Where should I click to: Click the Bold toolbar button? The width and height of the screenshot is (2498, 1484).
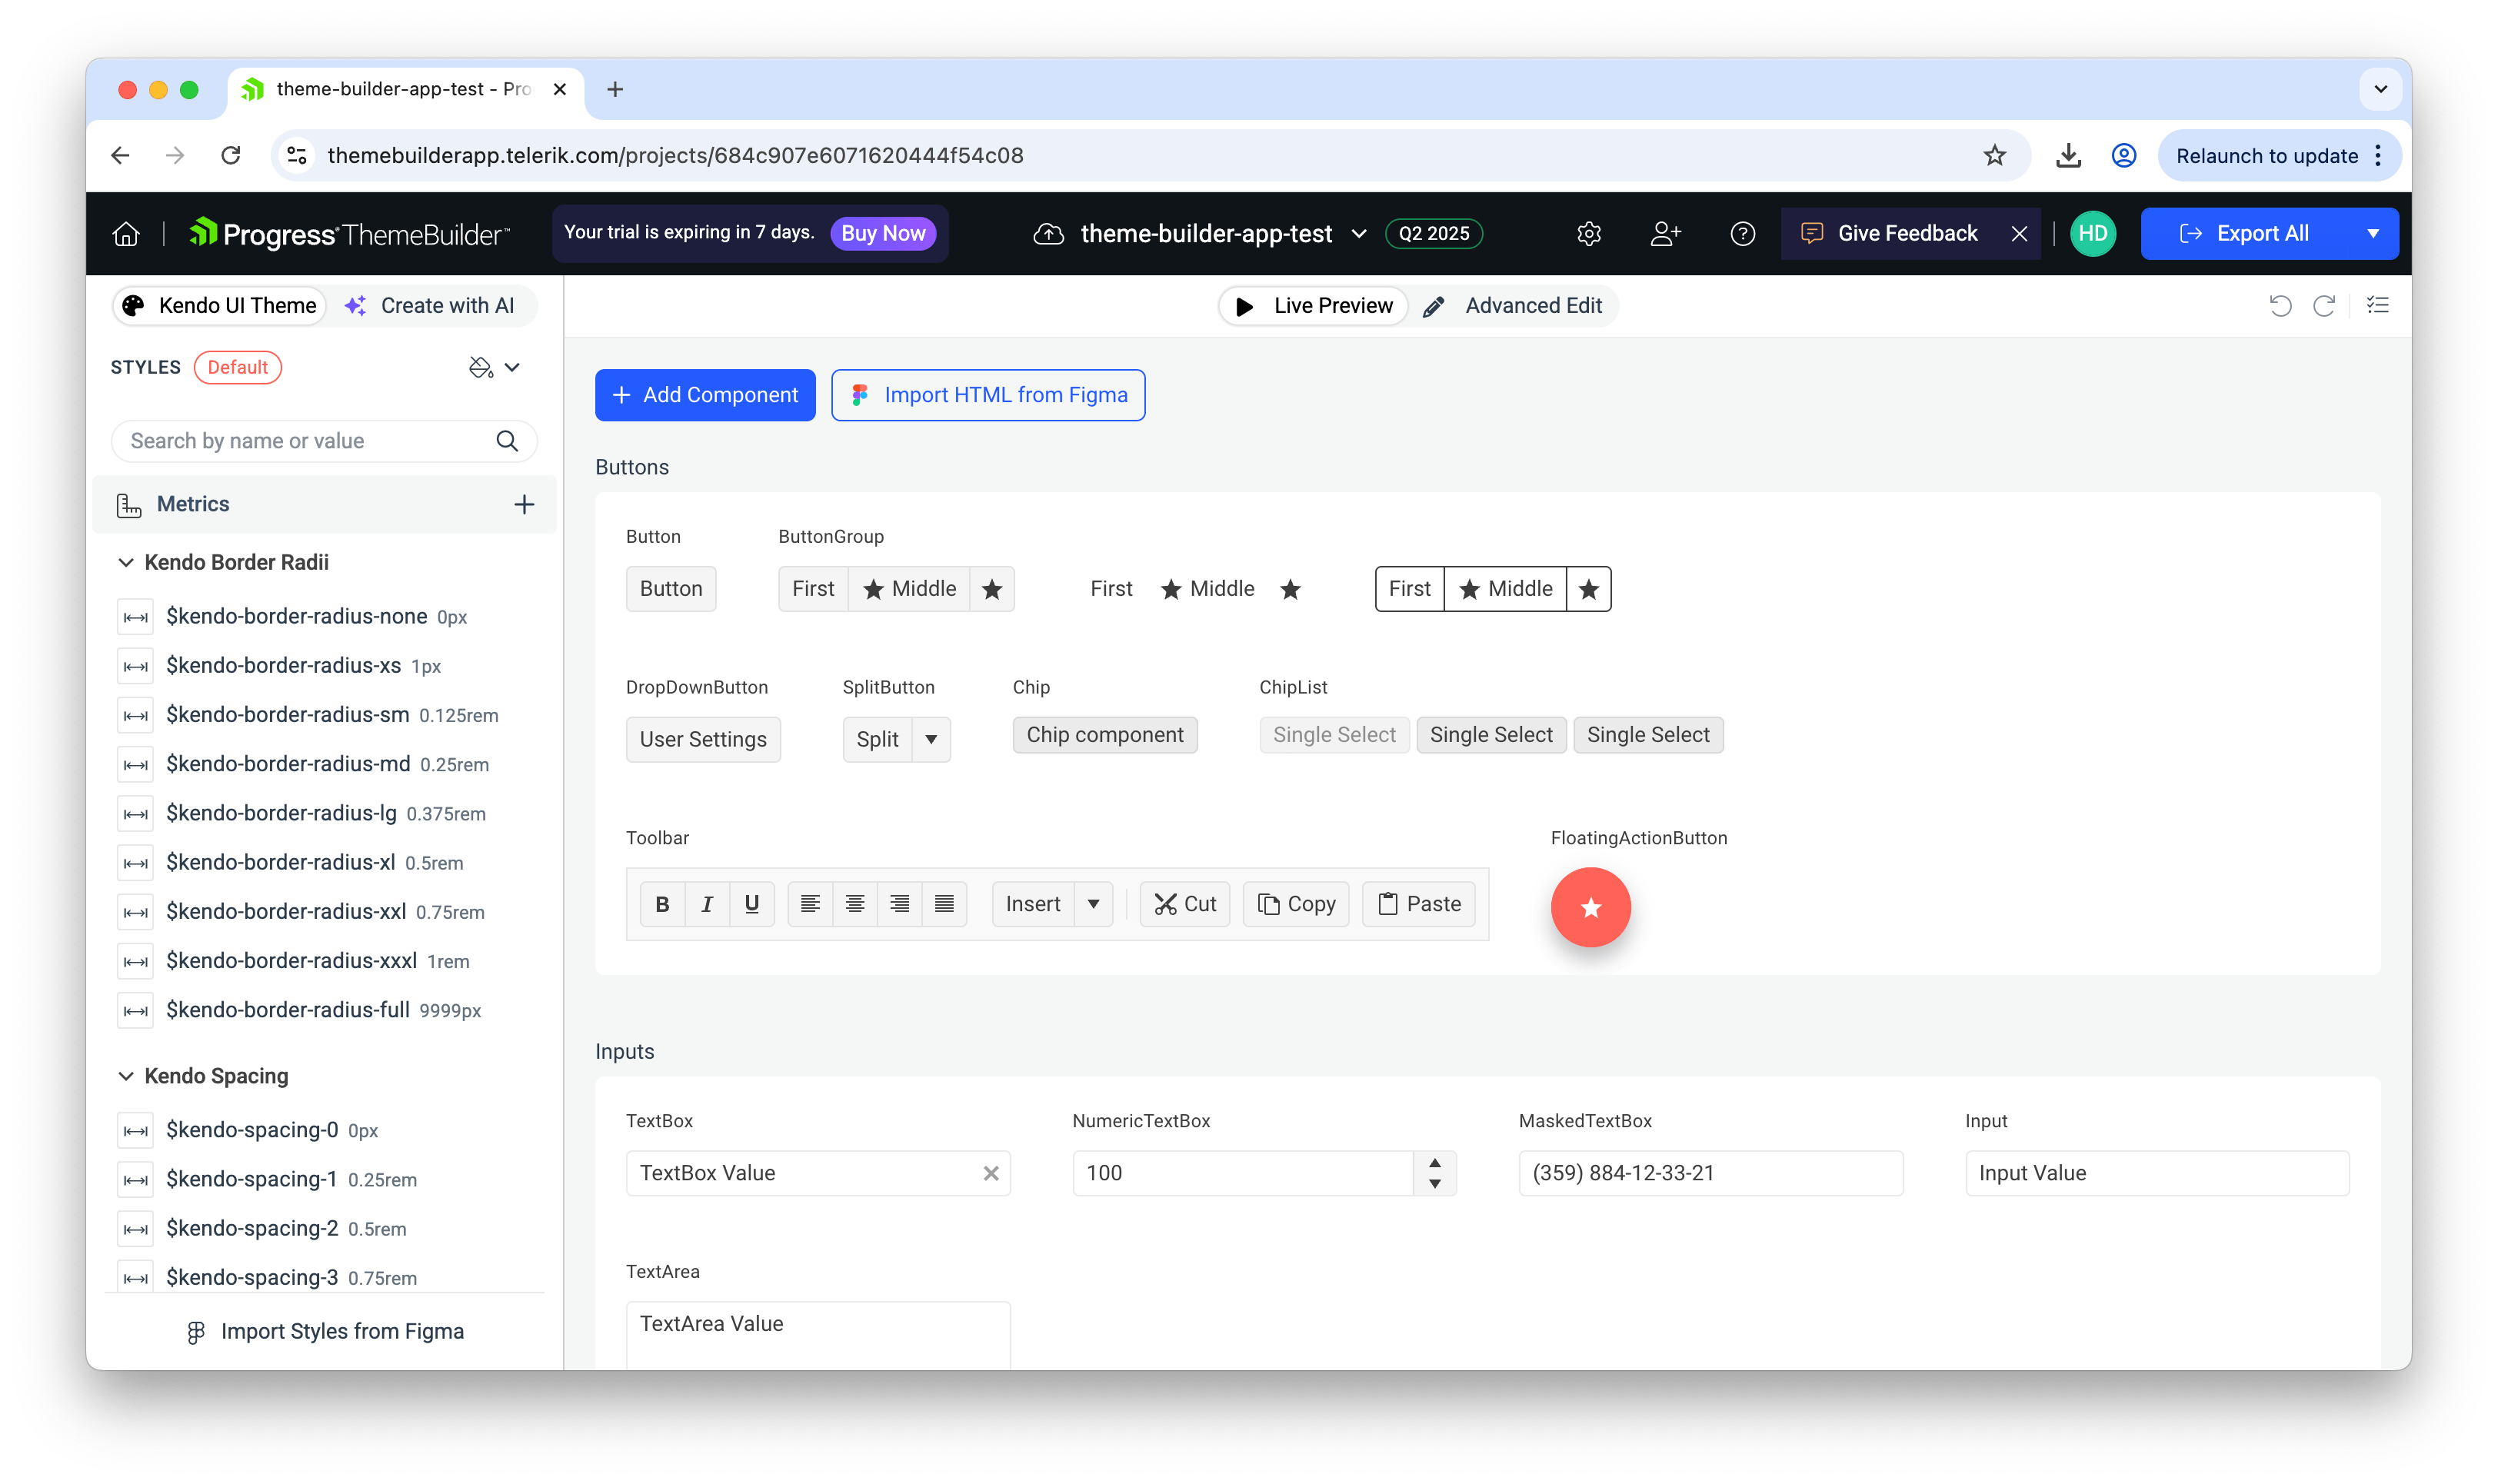tap(662, 904)
